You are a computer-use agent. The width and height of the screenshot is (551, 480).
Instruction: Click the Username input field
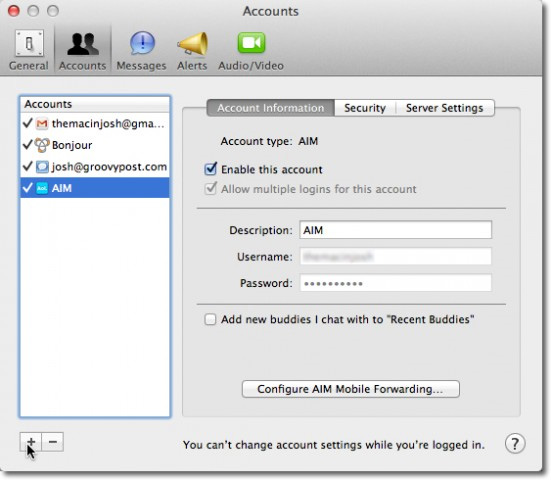(395, 257)
